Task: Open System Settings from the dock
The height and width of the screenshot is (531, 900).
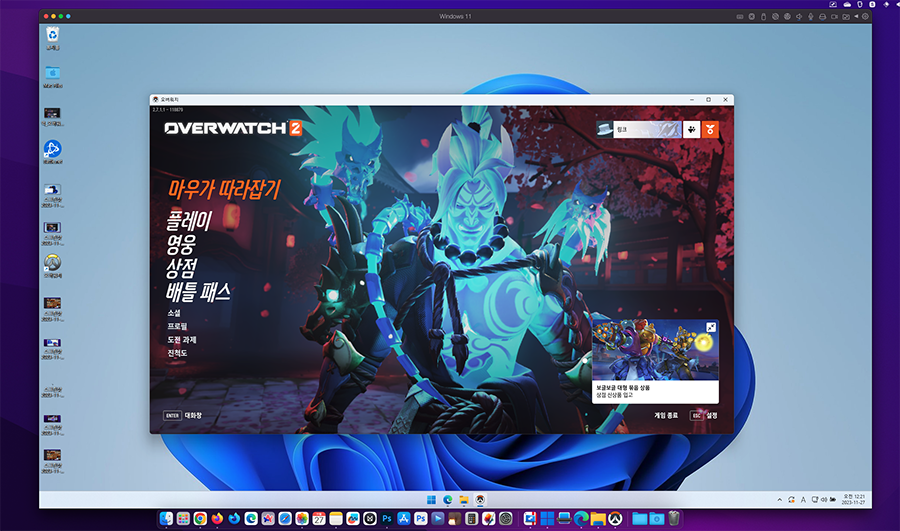Action: [505, 519]
